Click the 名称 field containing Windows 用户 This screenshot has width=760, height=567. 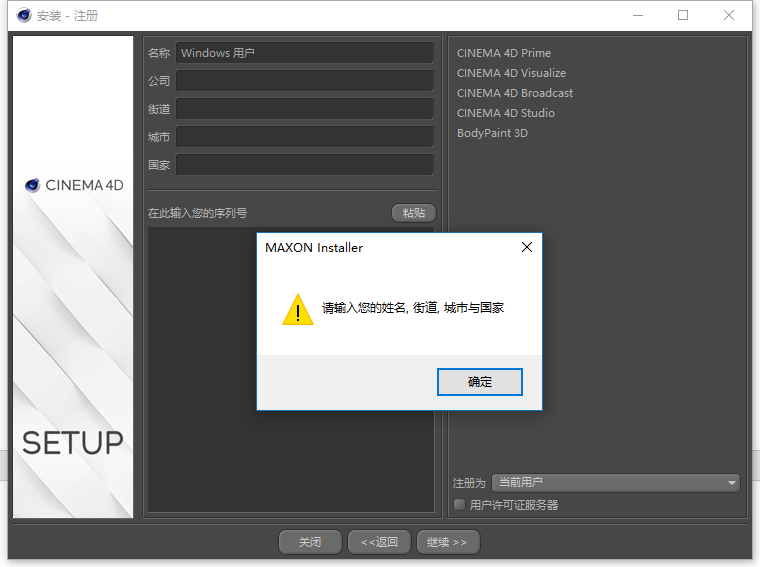click(304, 53)
